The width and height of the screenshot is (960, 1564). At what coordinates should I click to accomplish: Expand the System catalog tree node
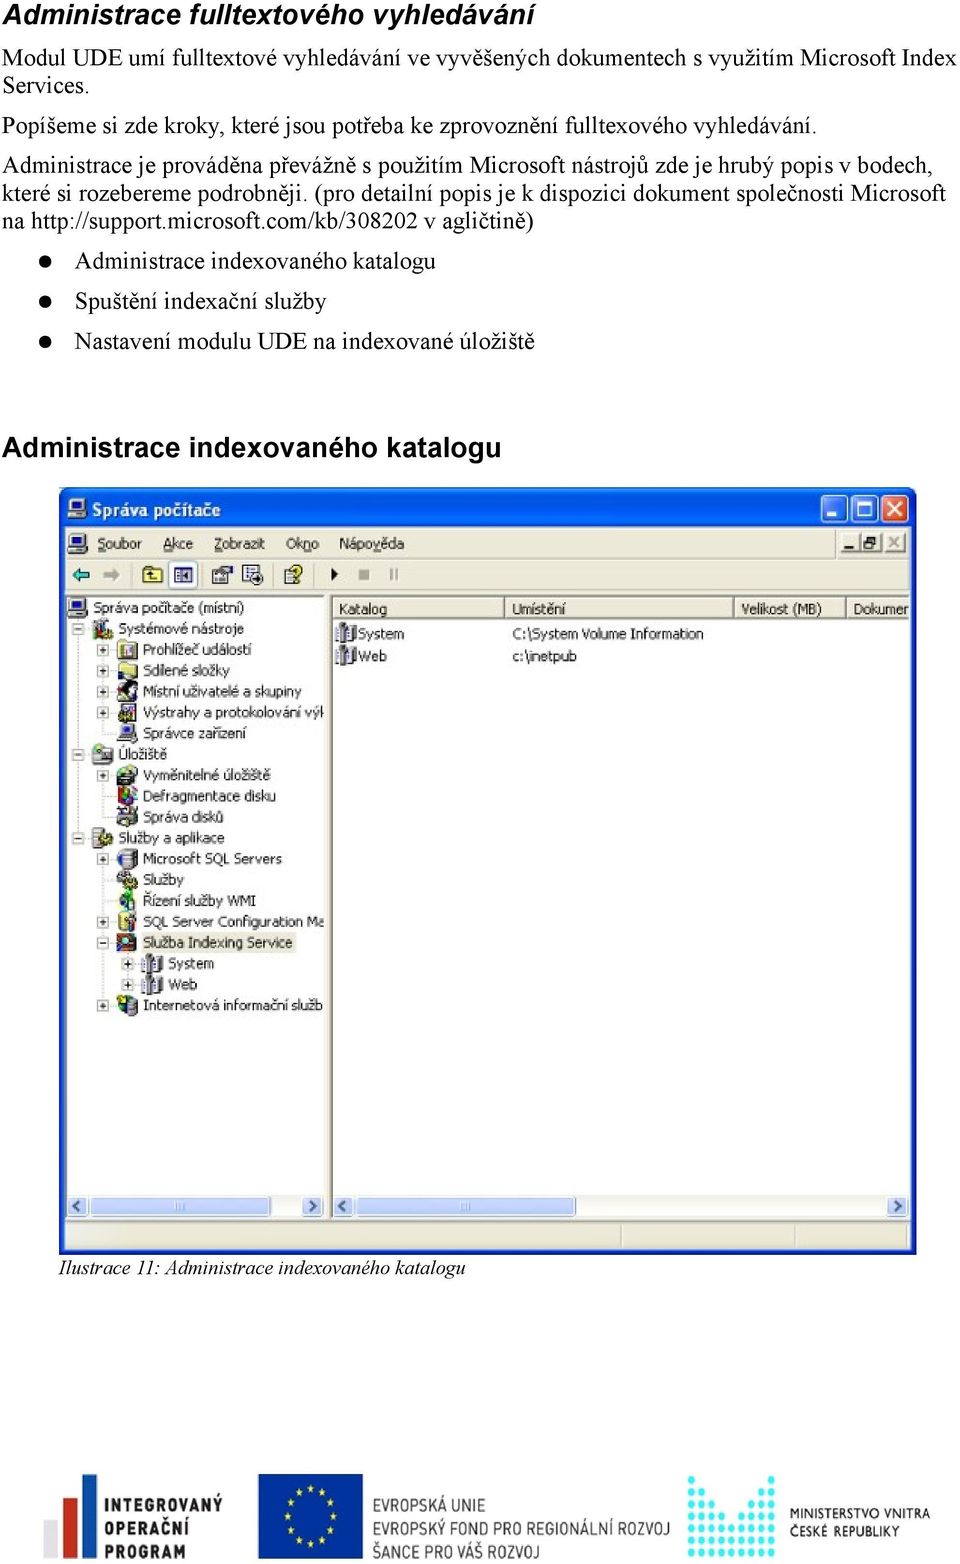128,964
